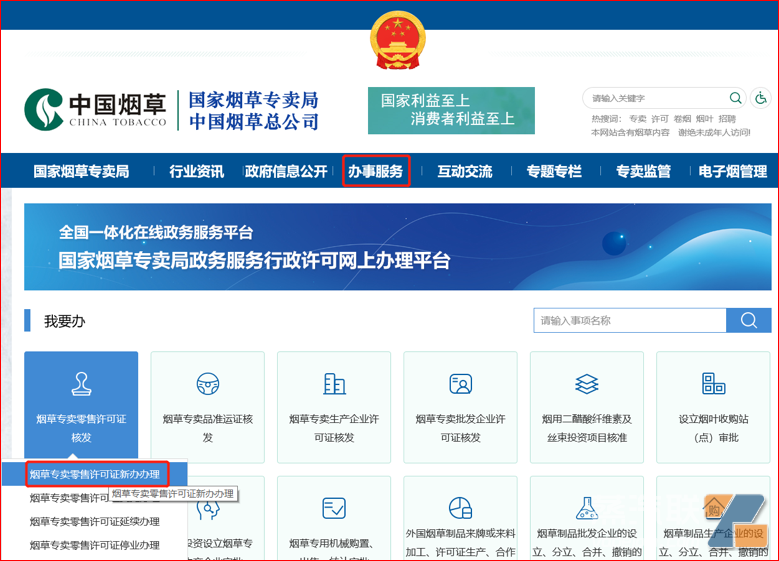The image size is (779, 561).
Task: Click 烟用二醋酸纤维素及丝束投资项目核准 label
Action: (587, 428)
